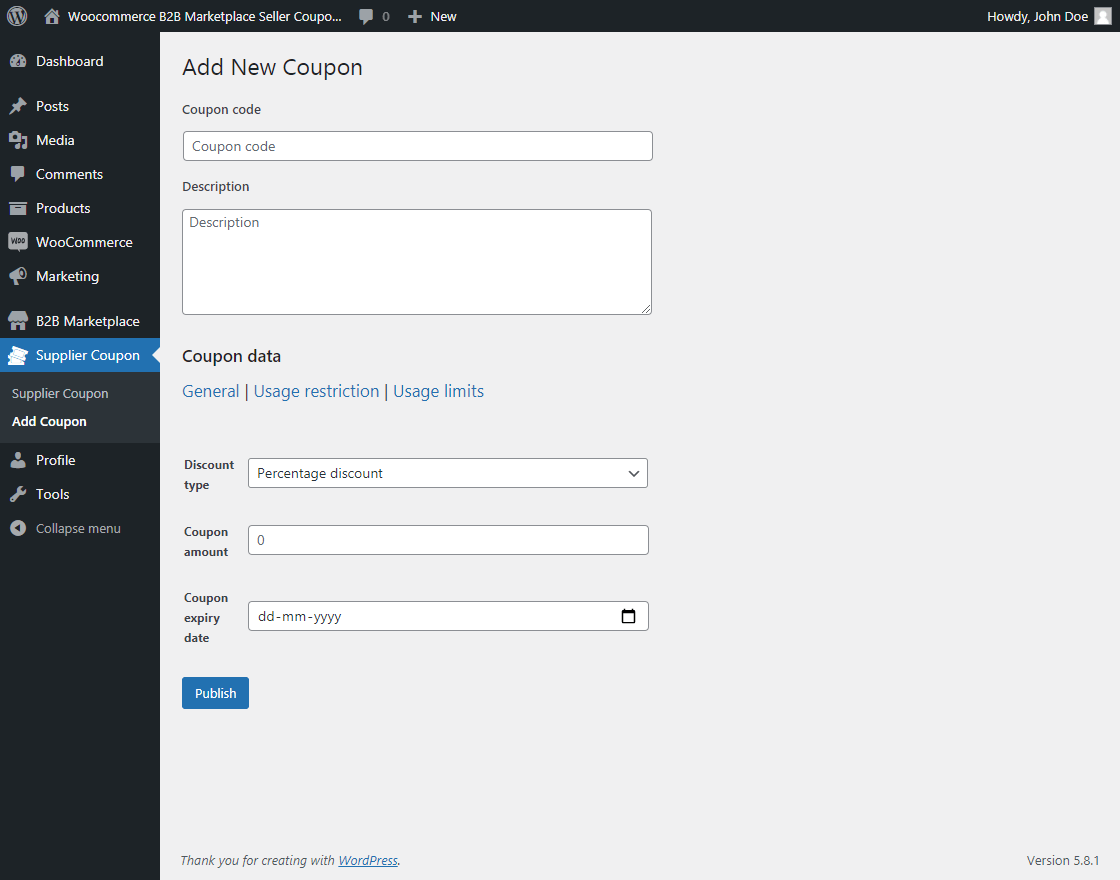1120x880 pixels.
Task: Click the B2B Marketplace store icon
Action: [18, 321]
